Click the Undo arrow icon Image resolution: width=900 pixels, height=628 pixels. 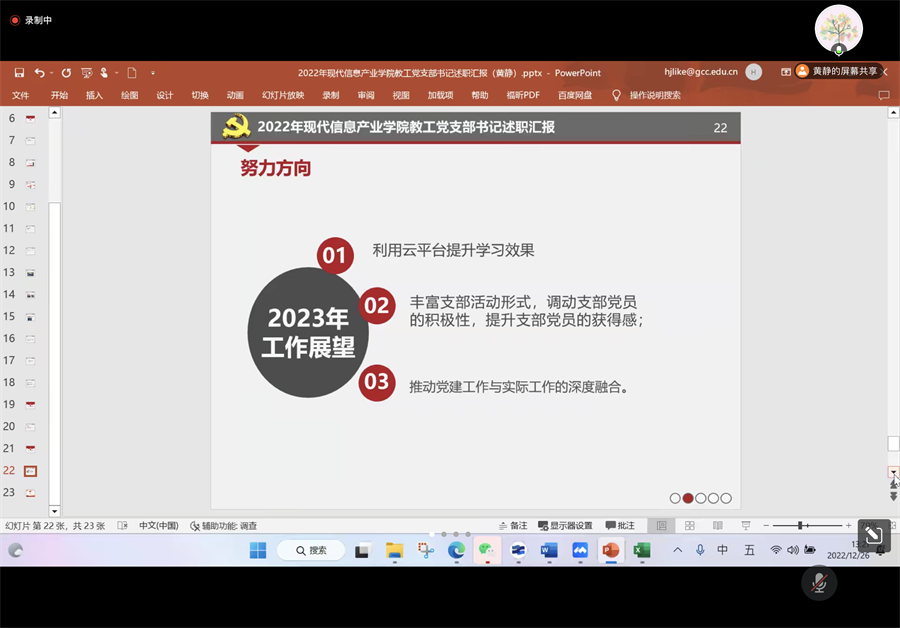39,72
